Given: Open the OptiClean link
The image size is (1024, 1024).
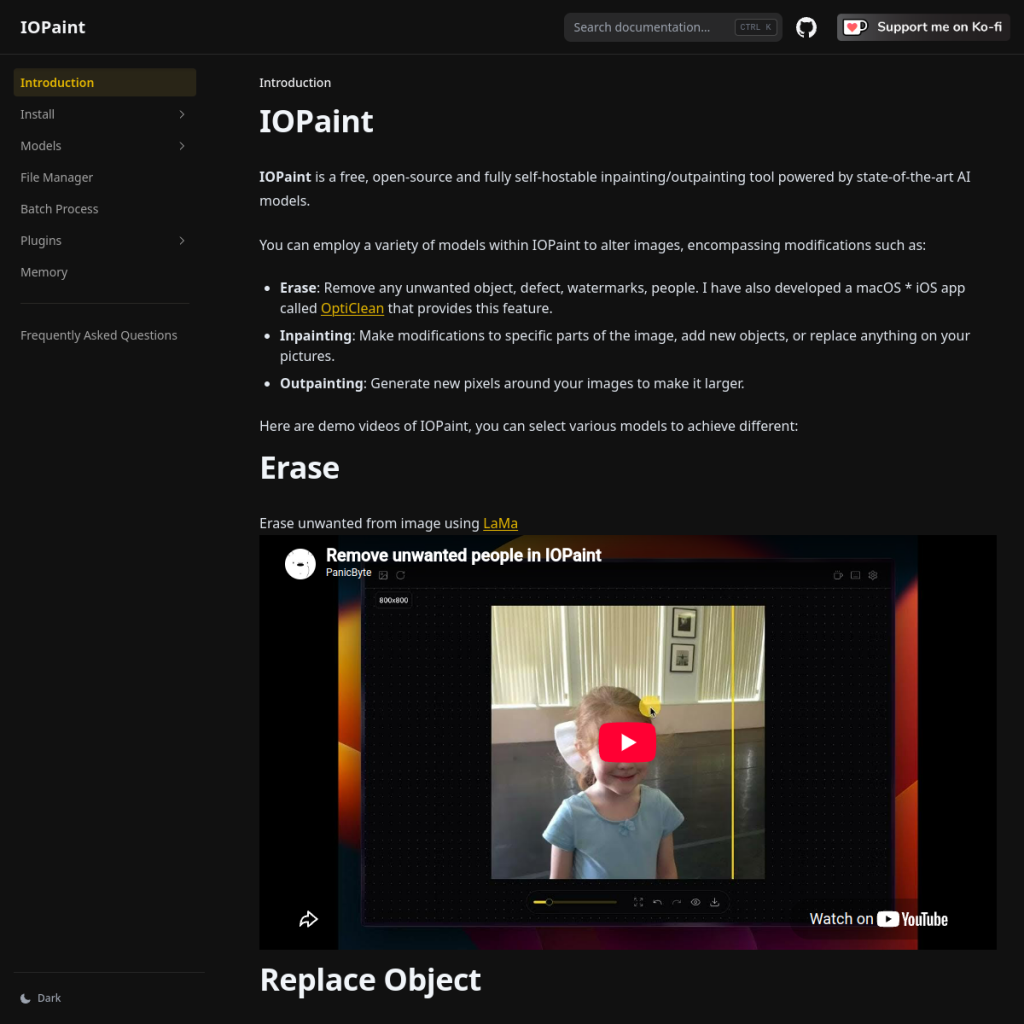Looking at the screenshot, I should point(352,308).
